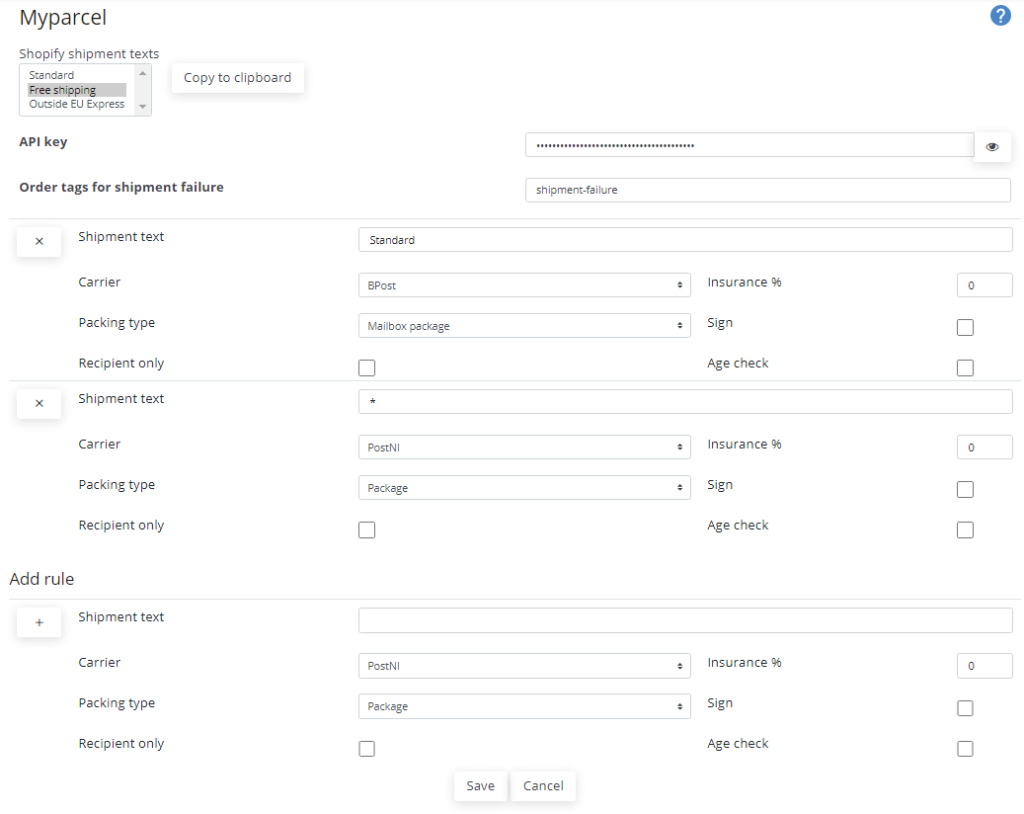1024x814 pixels.
Task: Cancel the Myparcel settings changes
Action: click(543, 786)
